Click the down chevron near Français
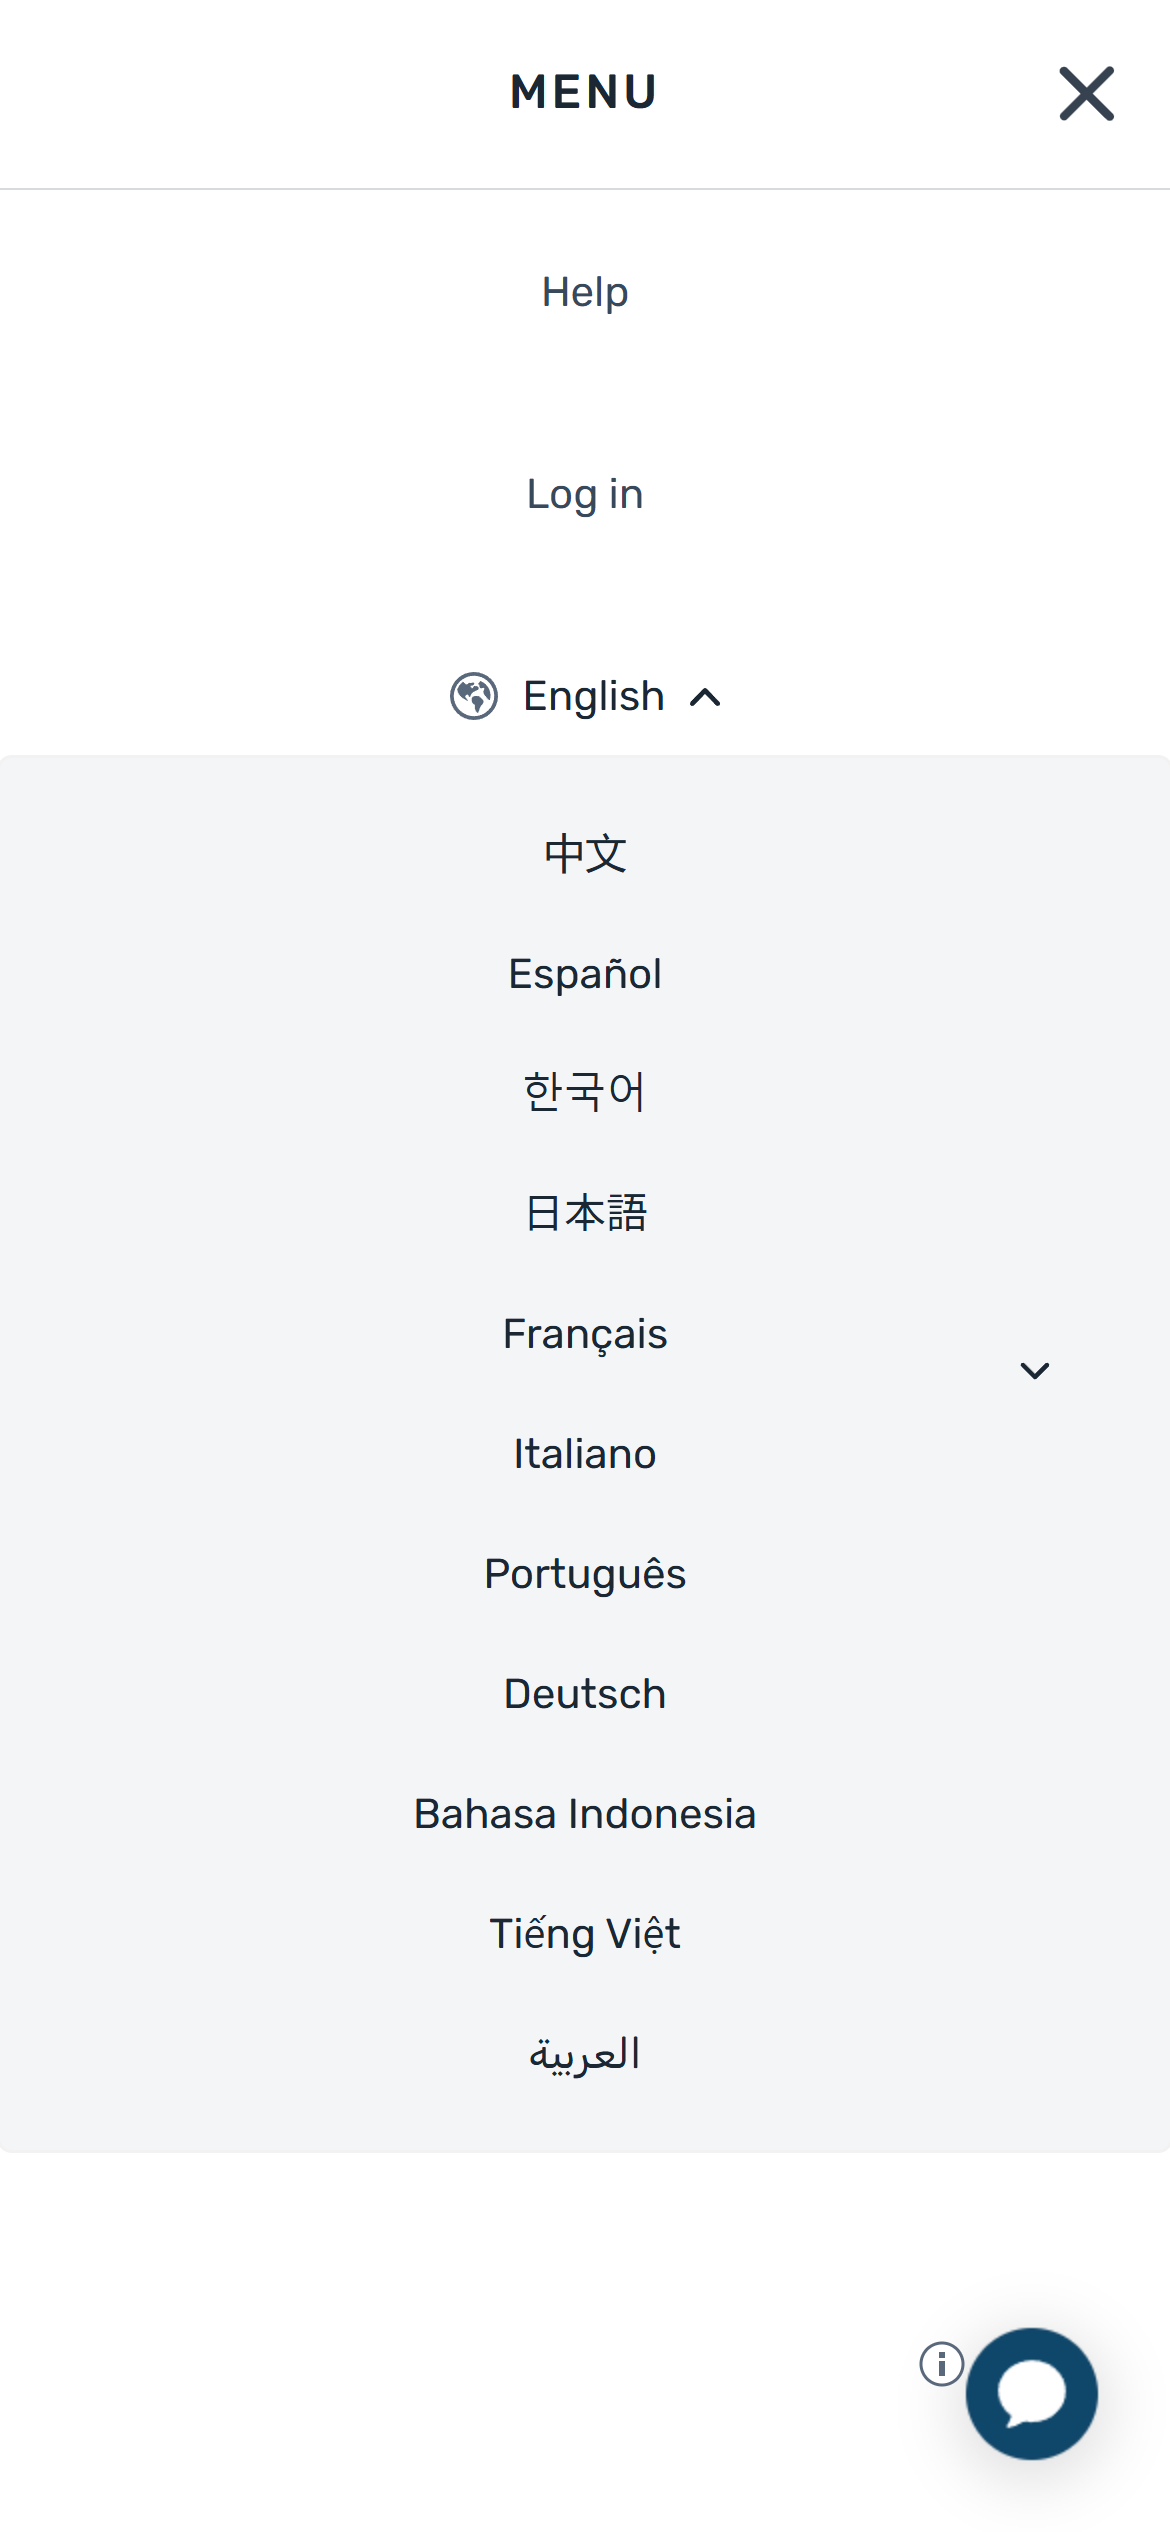1170x2532 pixels. point(1034,1370)
